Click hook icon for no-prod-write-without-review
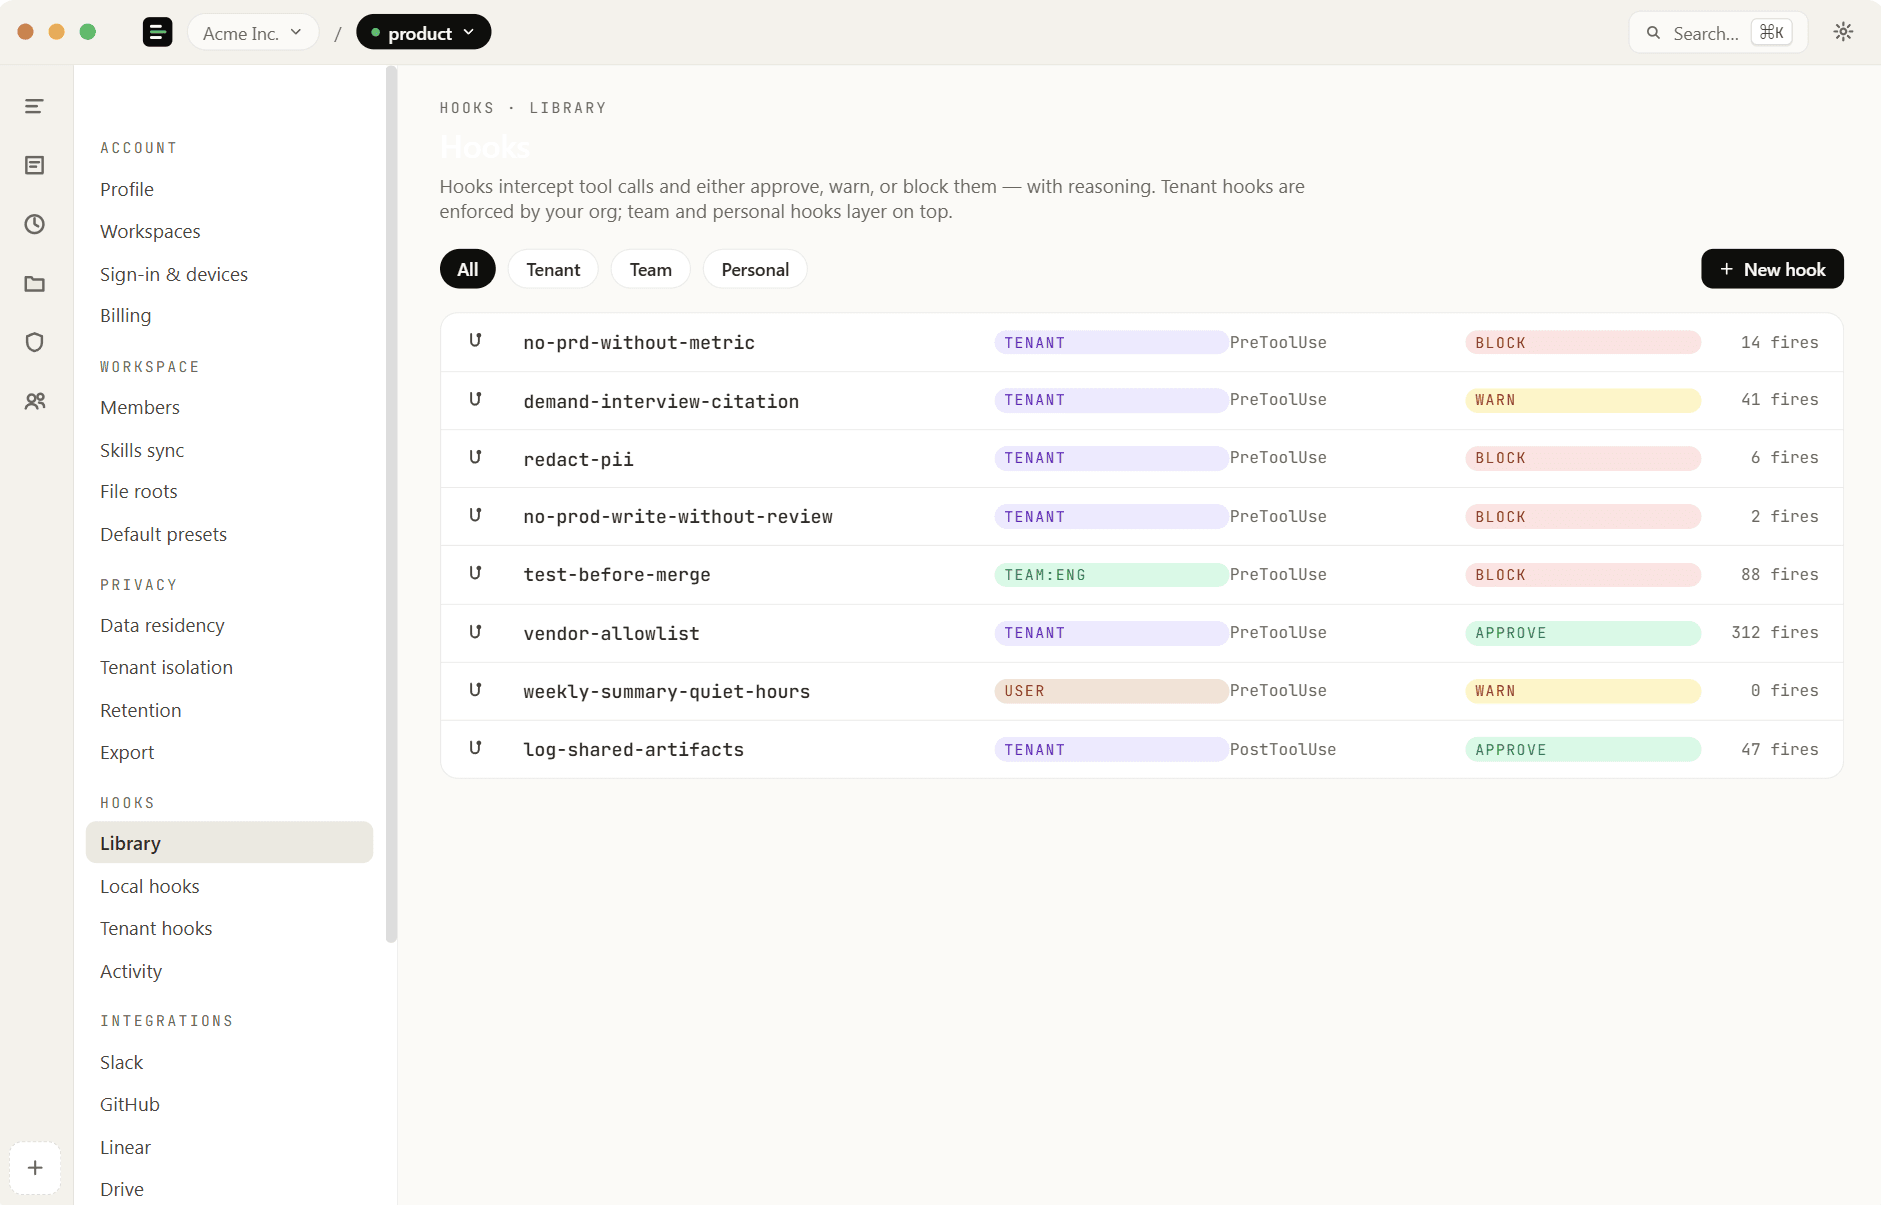 coord(476,515)
